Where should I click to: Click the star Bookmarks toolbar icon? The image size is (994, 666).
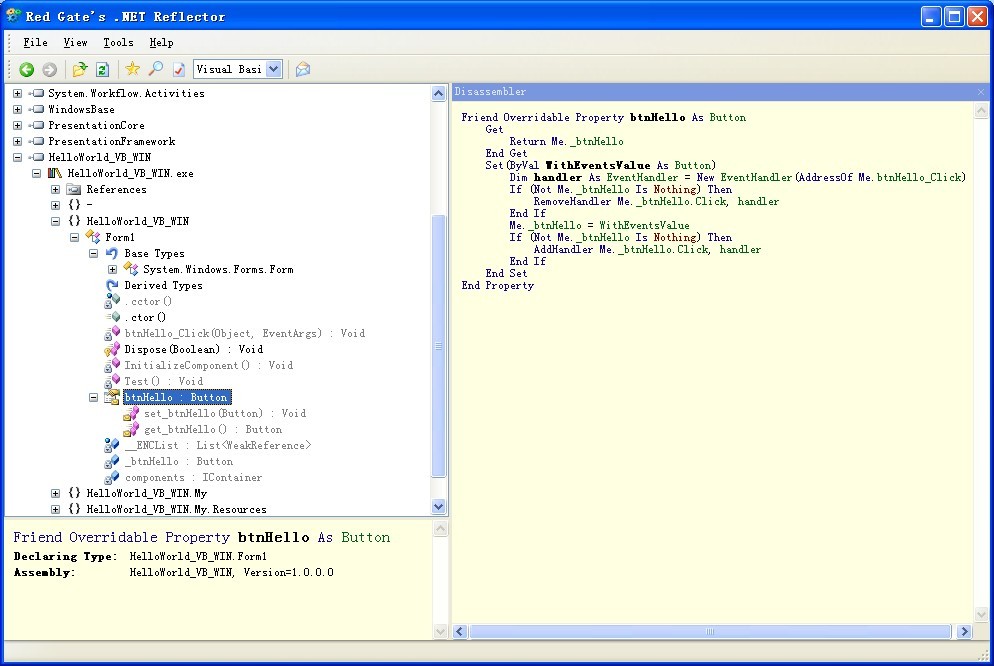click(132, 69)
